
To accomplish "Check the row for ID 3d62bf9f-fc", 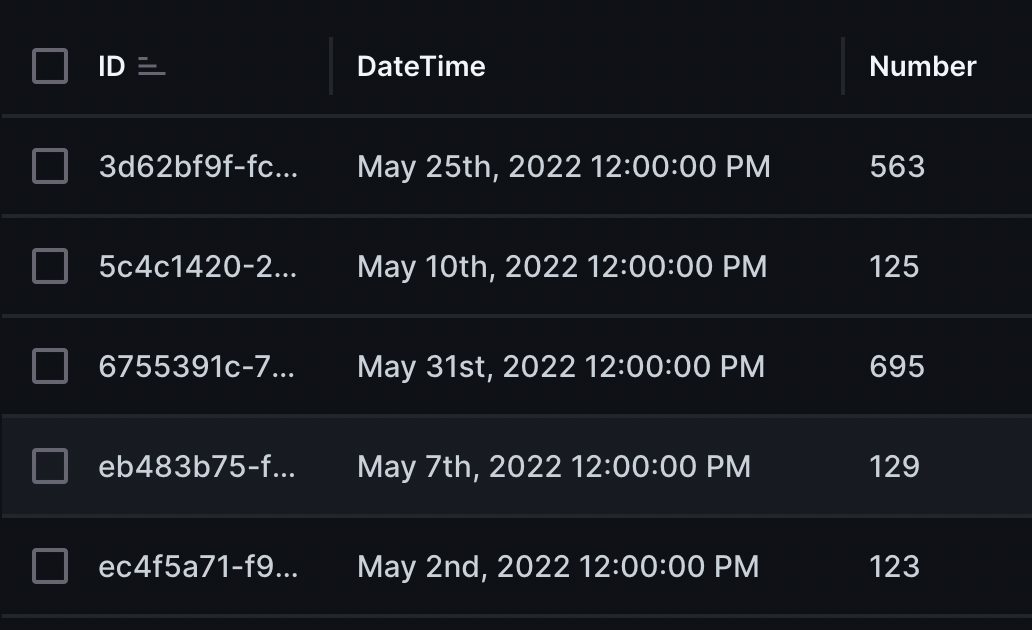I will coord(49,166).
